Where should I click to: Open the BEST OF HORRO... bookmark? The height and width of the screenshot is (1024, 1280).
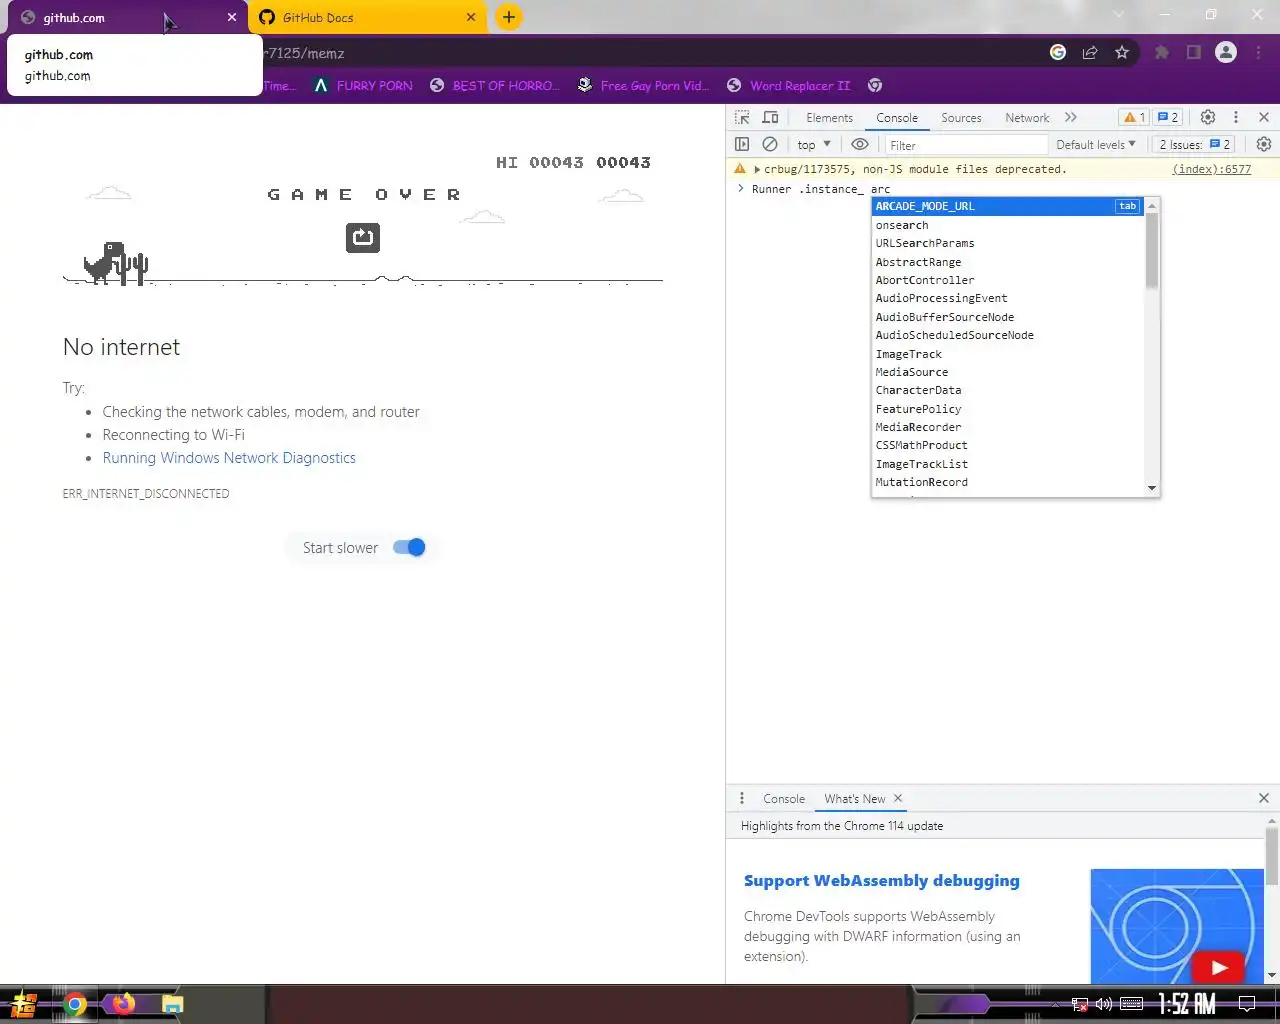coord(495,85)
